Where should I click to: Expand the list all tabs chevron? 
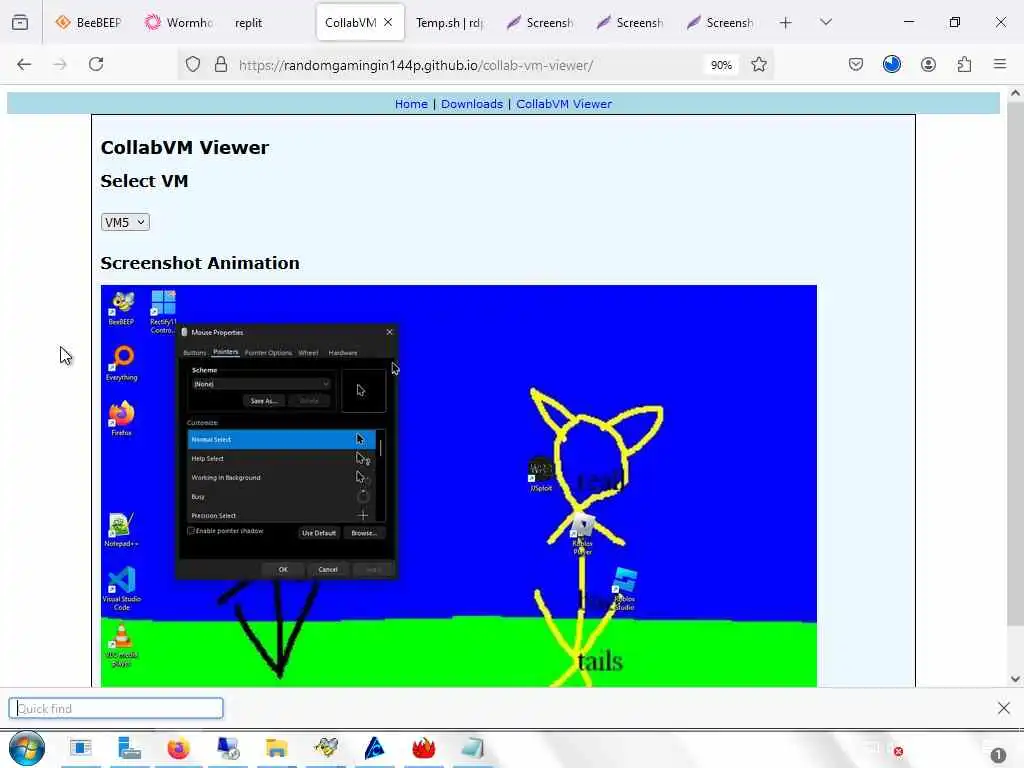tap(826, 22)
